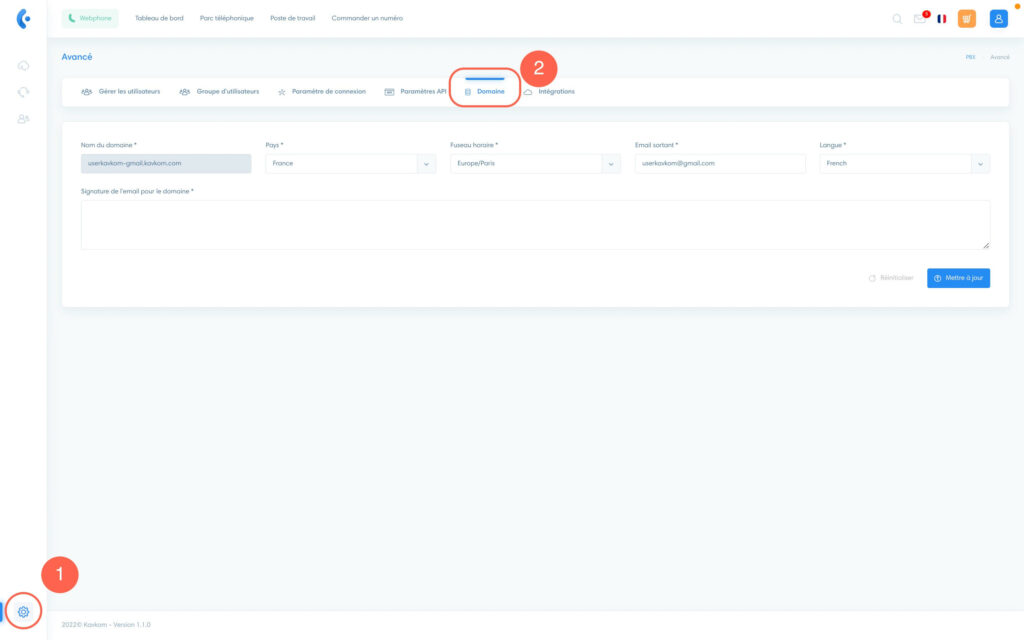Image resolution: width=1024 pixels, height=640 pixels.
Task: Click the Kavkom logo in top left
Action: pos(23,18)
